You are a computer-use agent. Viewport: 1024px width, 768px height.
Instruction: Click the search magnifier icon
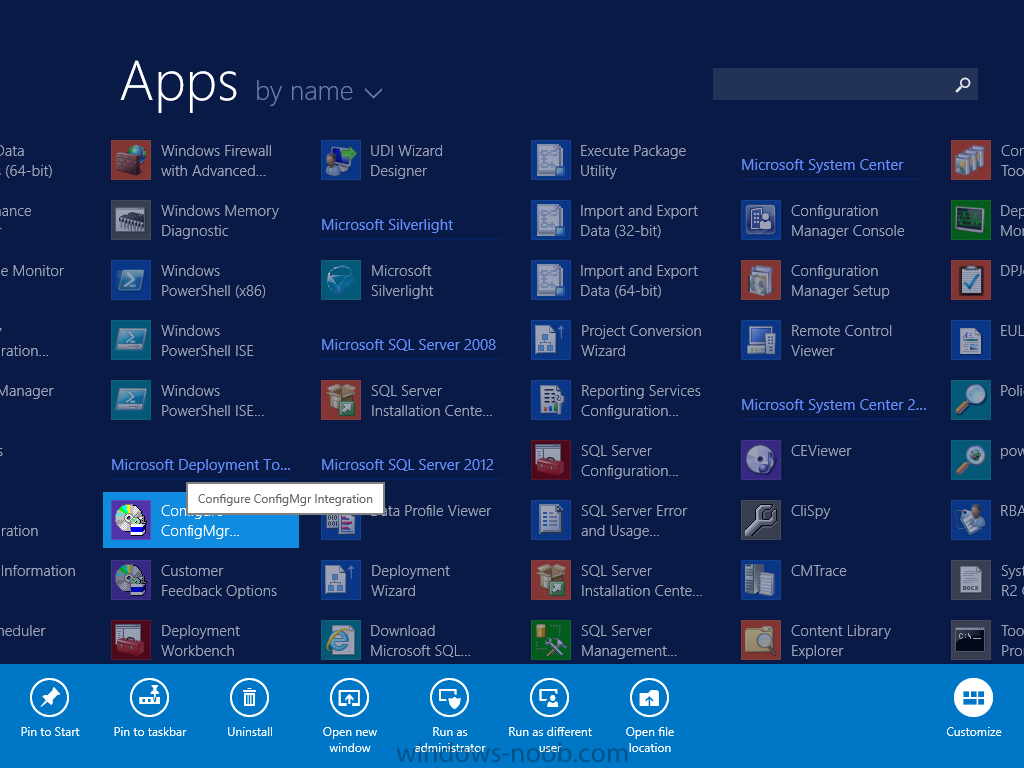click(x=963, y=84)
